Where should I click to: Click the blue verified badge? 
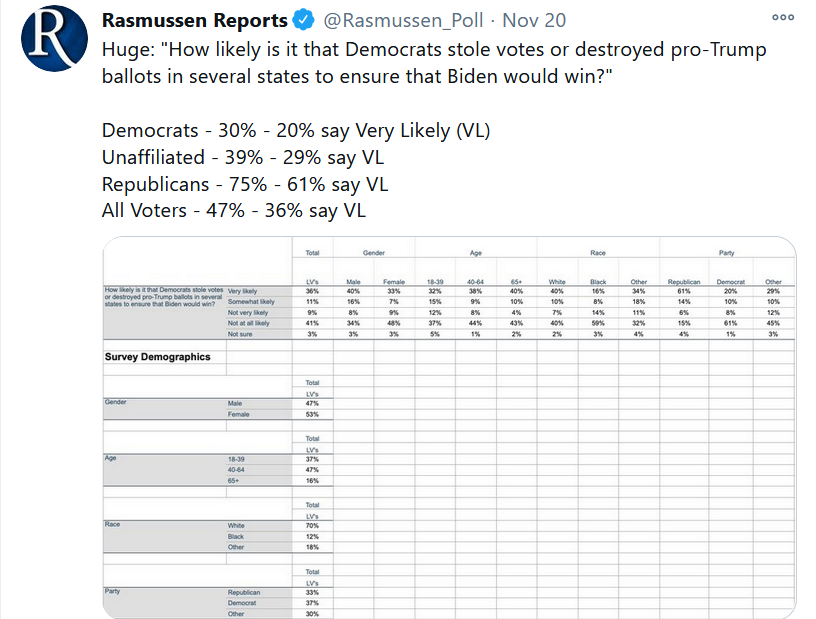(x=300, y=20)
